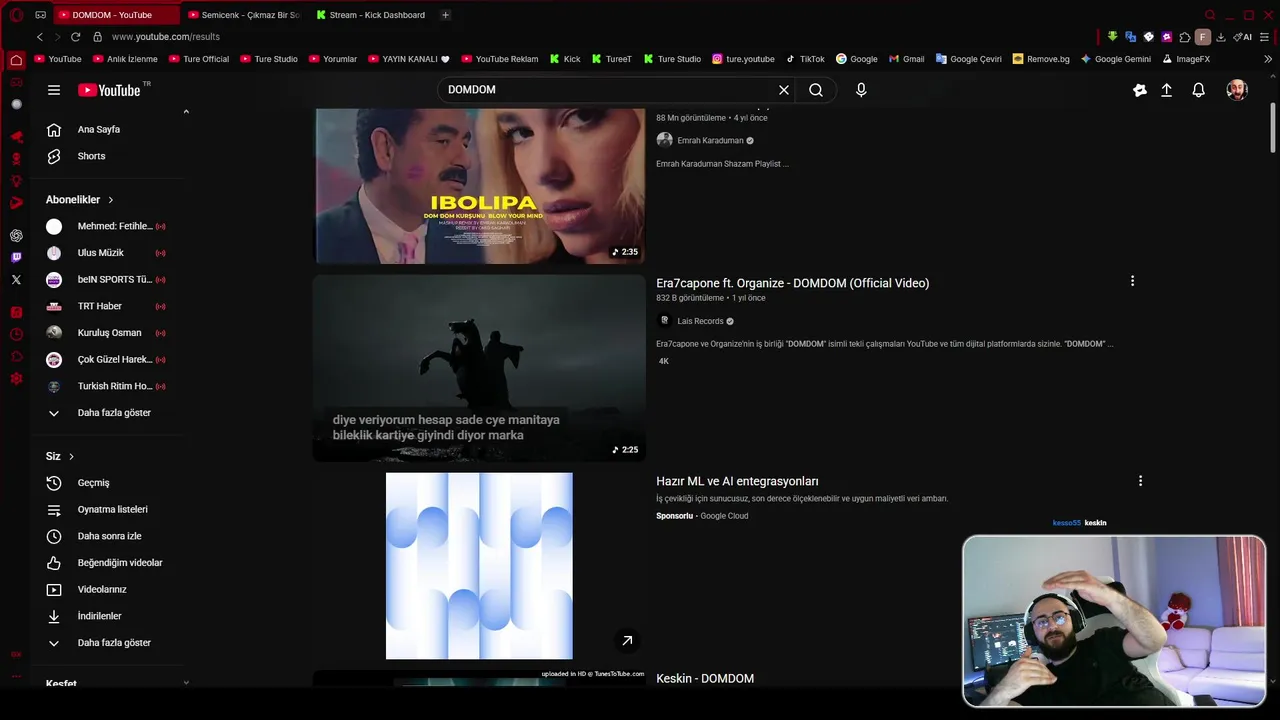Clear the DOMDOM search text with X
The width and height of the screenshot is (1280, 720).
784,90
